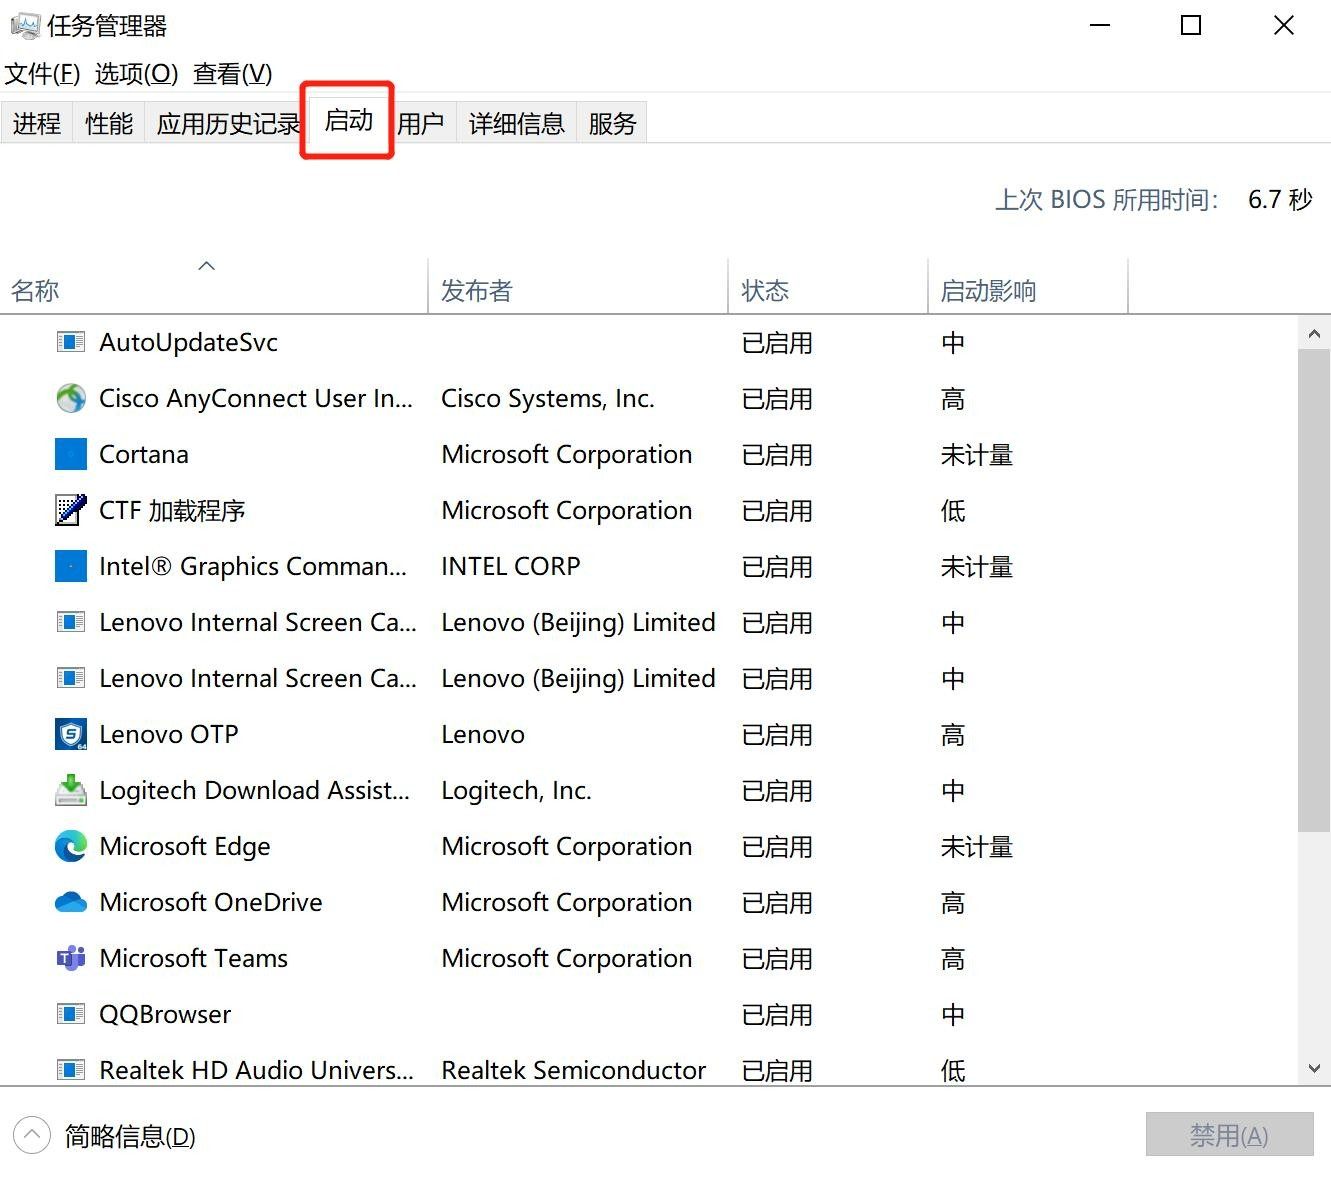Image resolution: width=1331 pixels, height=1181 pixels.
Task: Click the Realtek HD Audio icon
Action: click(70, 1070)
